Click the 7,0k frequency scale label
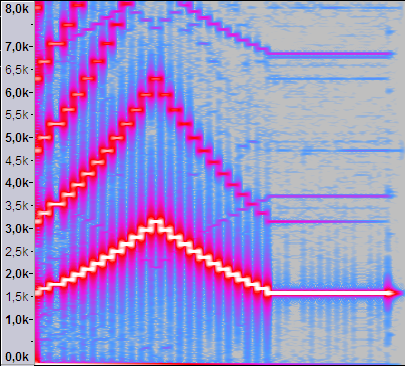 17,47
